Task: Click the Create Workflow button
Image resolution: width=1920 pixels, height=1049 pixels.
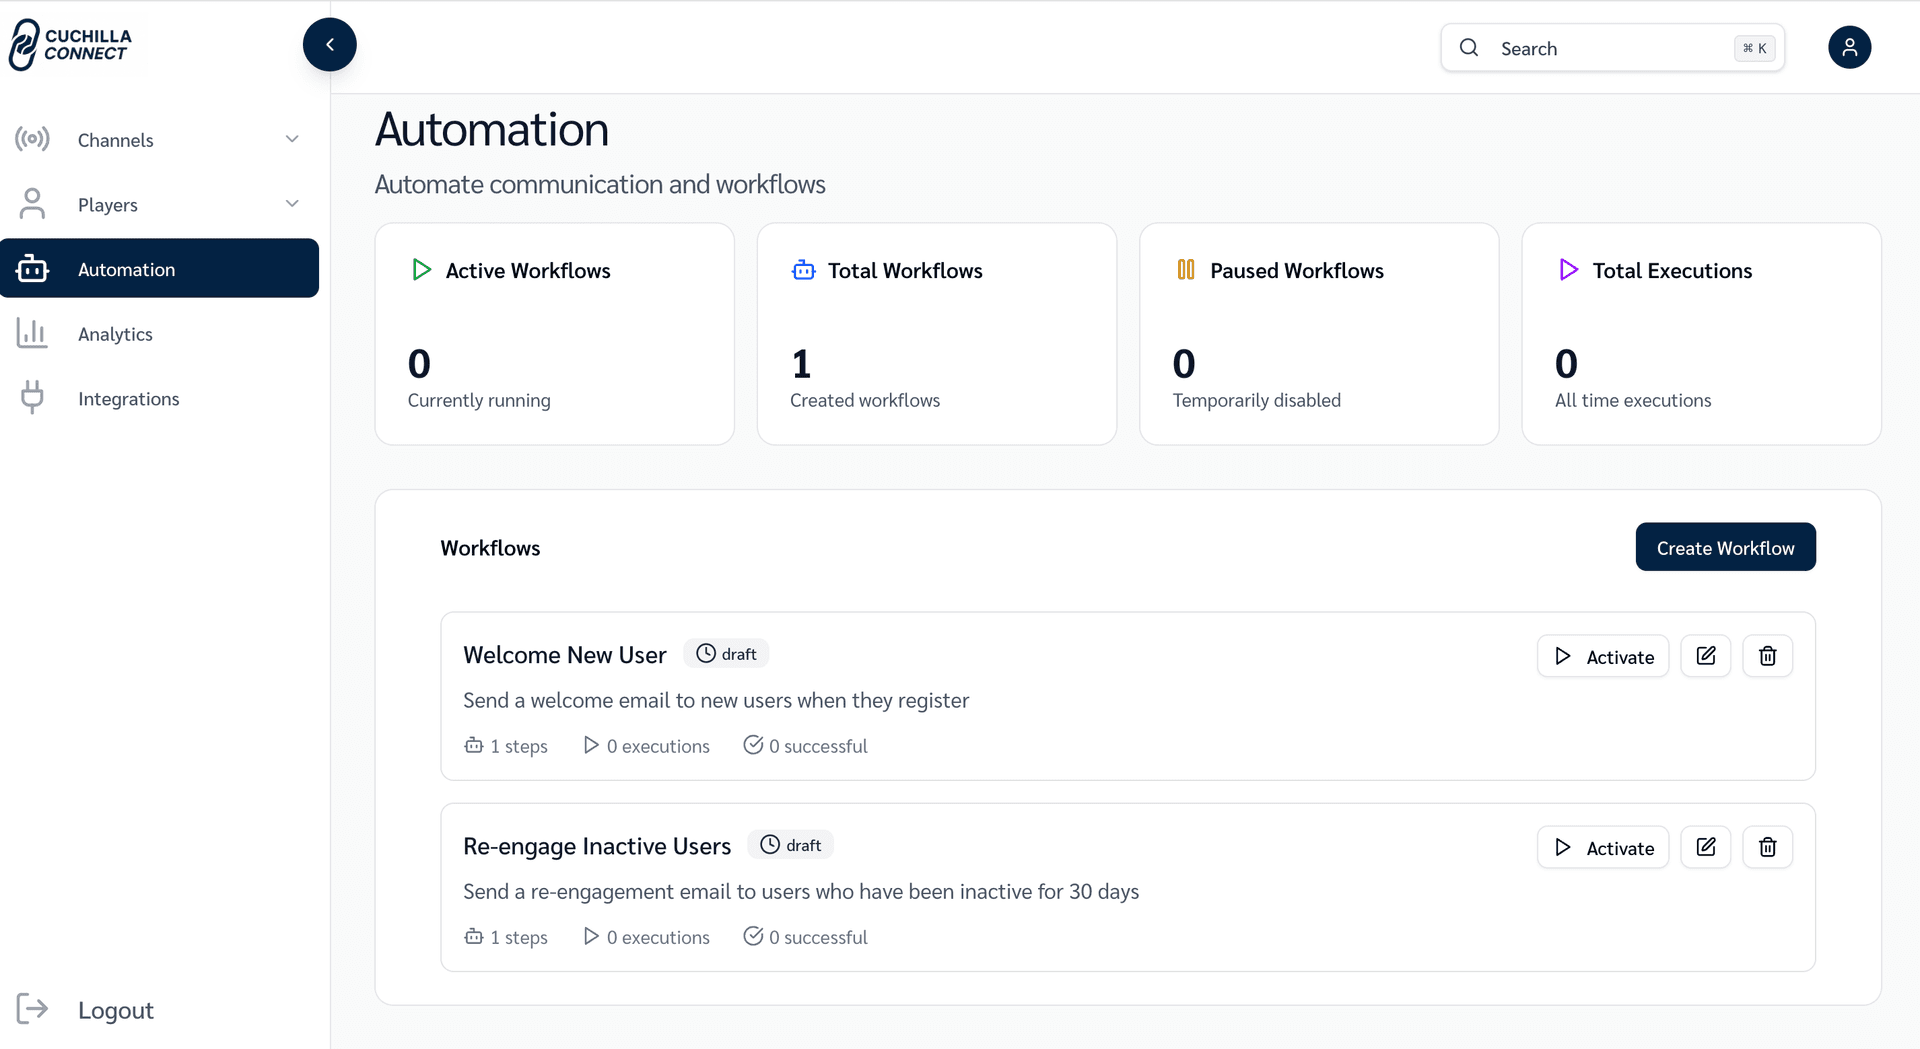Action: (x=1725, y=547)
